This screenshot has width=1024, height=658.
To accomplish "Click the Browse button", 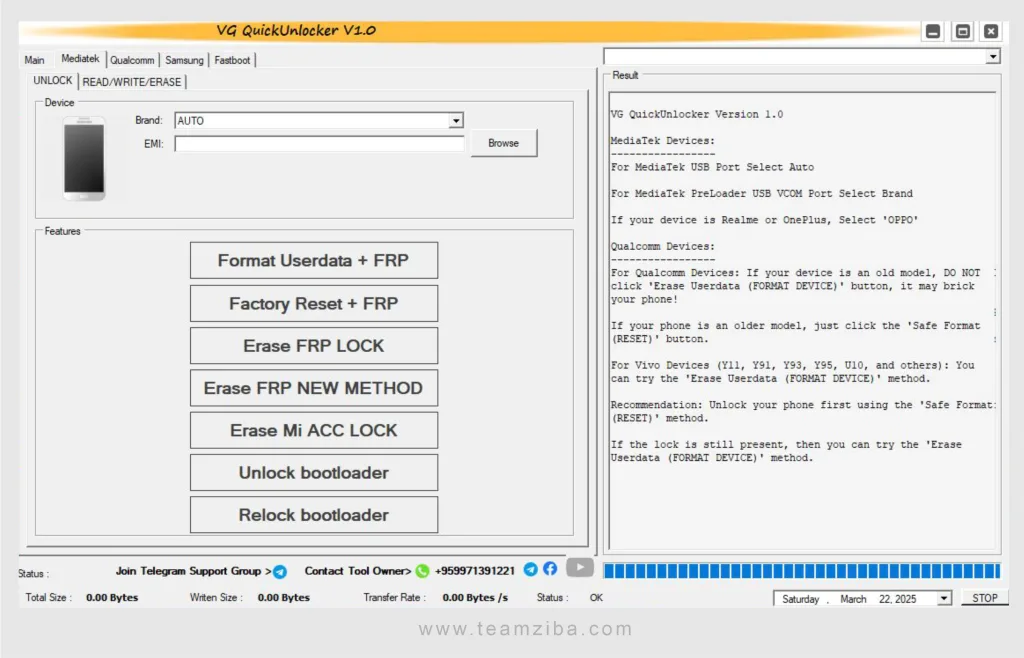I will pyautogui.click(x=504, y=143).
